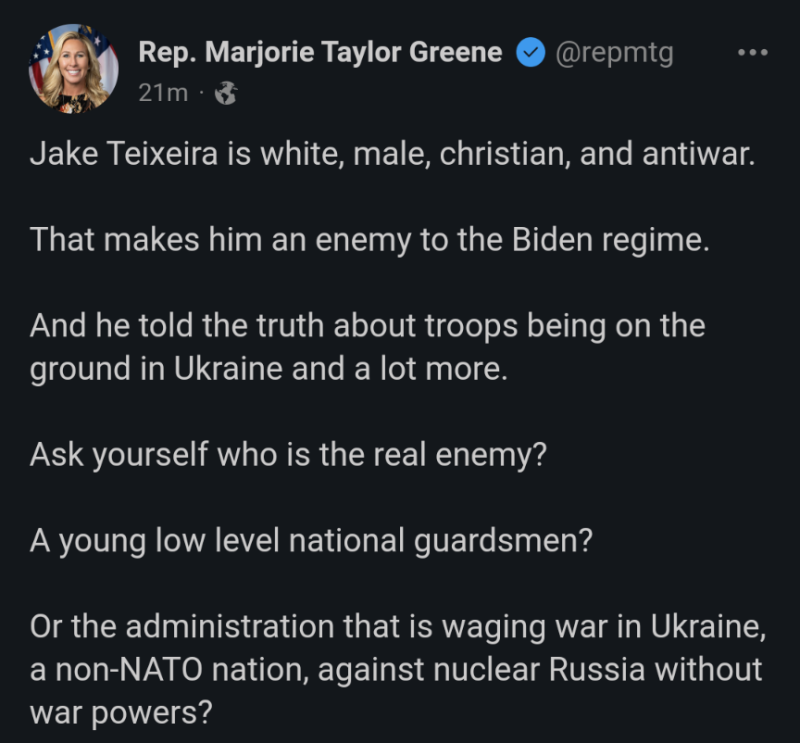This screenshot has height=743, width=800.
Task: Open the post's three-dot more options menu
Action: click(751, 53)
